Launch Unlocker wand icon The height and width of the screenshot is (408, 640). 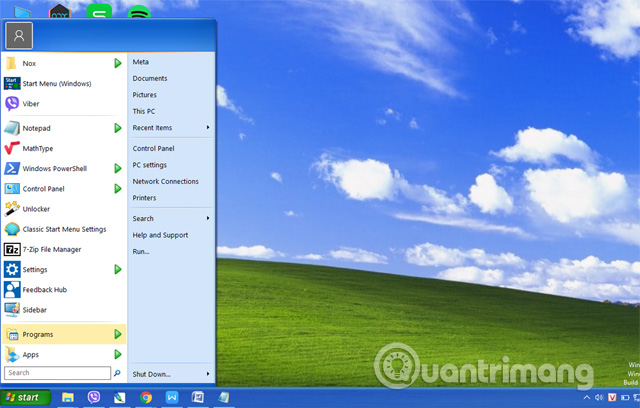(12, 209)
